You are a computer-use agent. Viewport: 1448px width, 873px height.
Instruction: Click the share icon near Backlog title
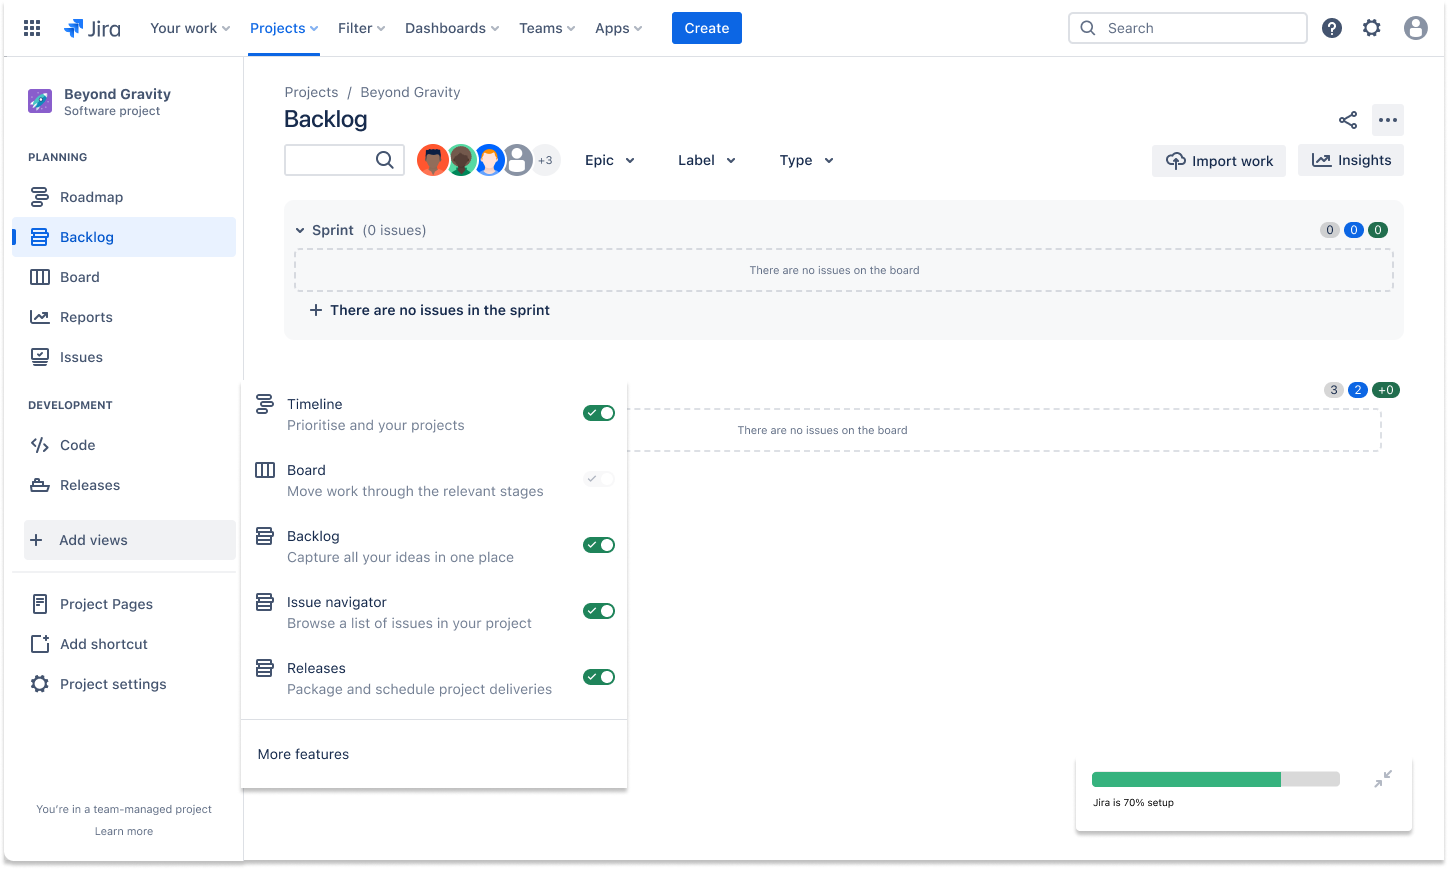[1348, 120]
